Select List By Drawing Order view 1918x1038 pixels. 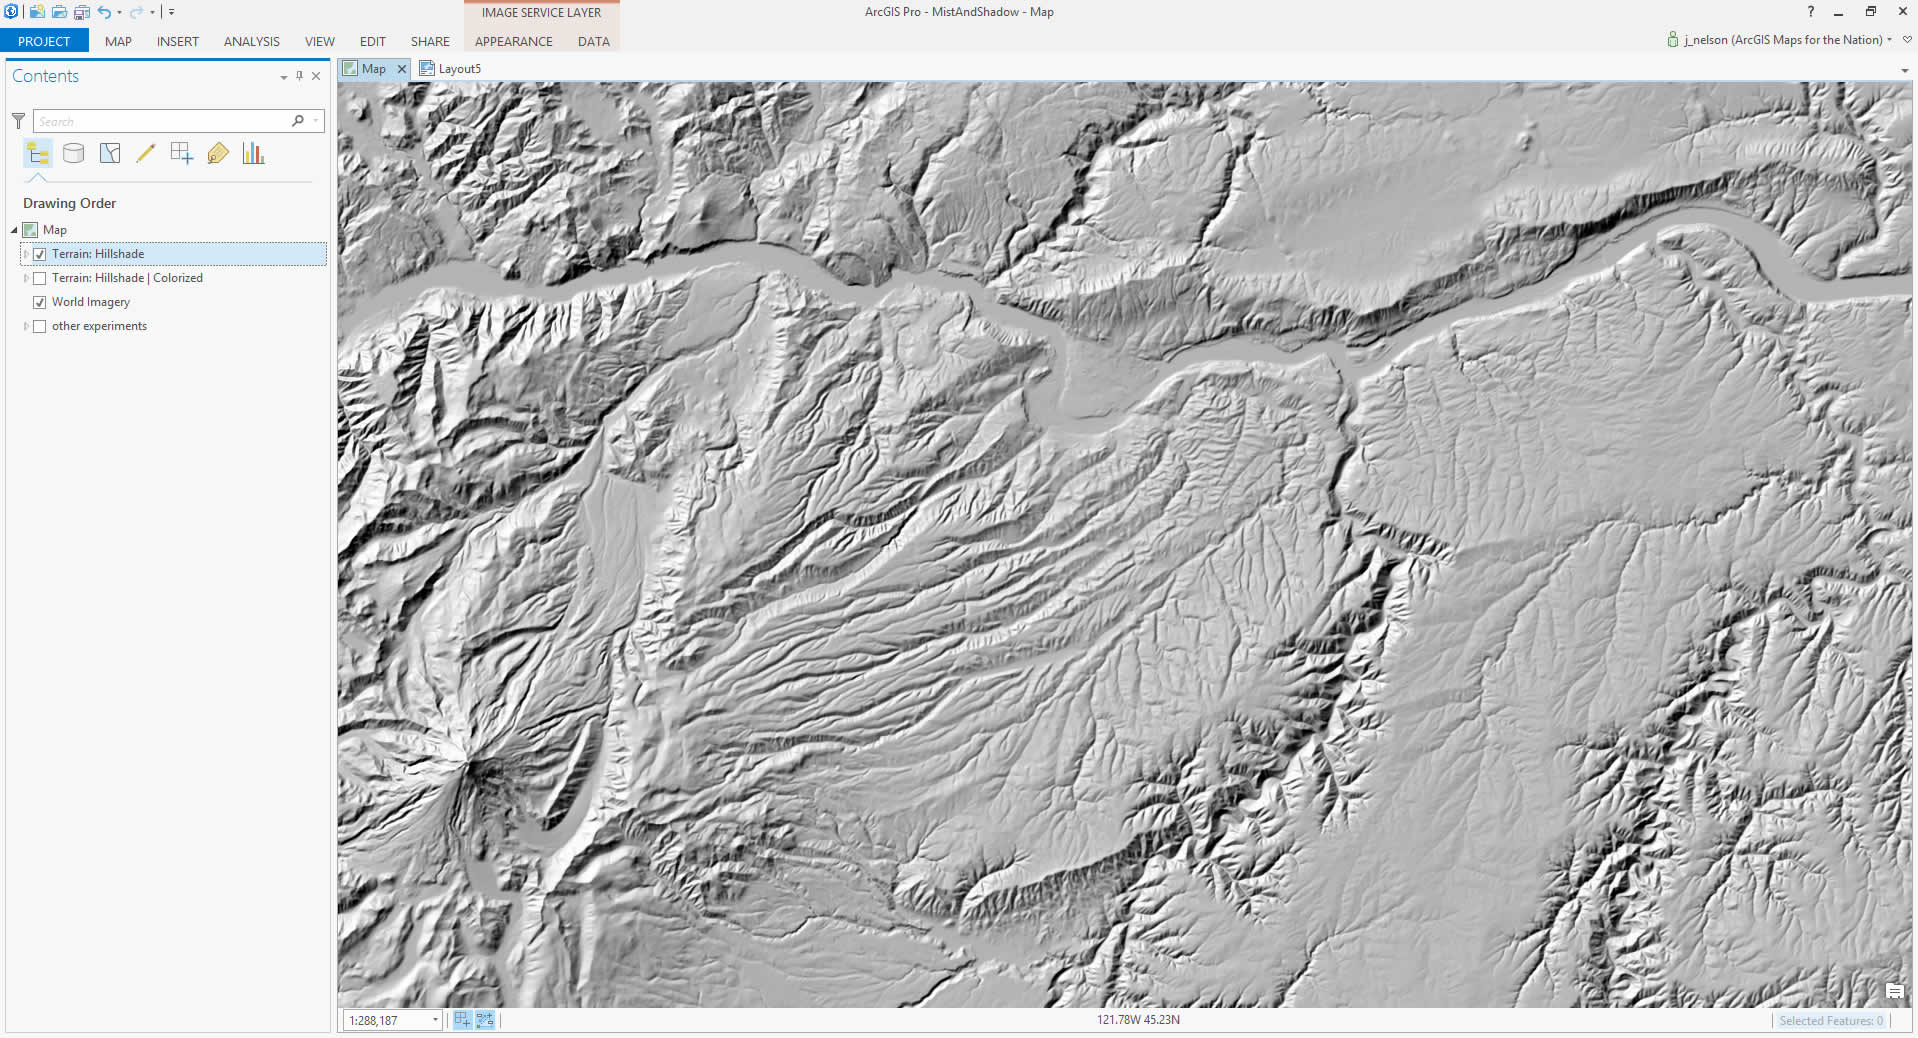[38, 153]
